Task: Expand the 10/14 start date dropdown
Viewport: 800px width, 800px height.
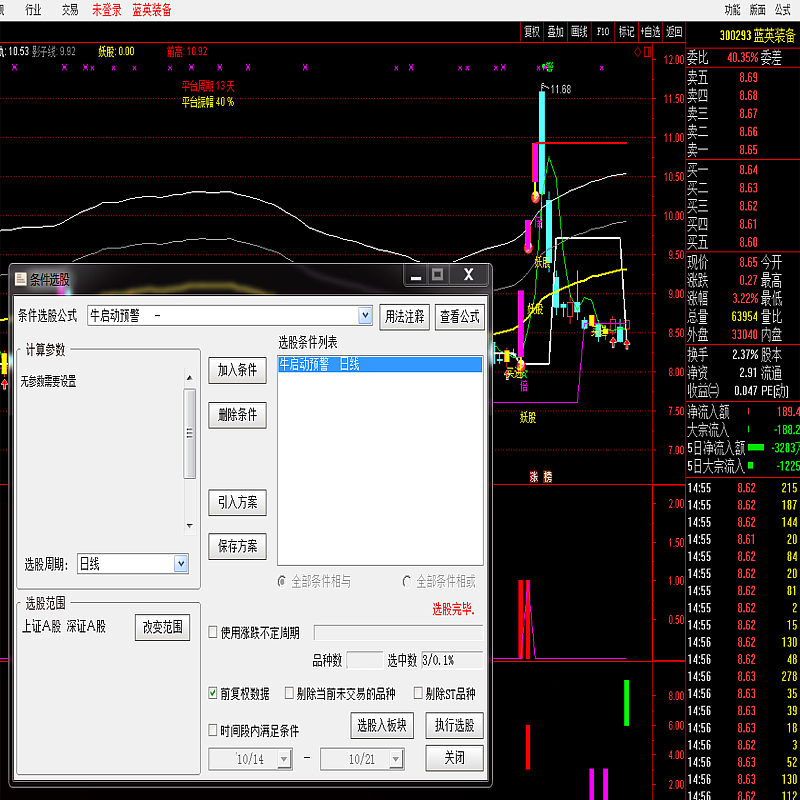Action: [x=284, y=759]
